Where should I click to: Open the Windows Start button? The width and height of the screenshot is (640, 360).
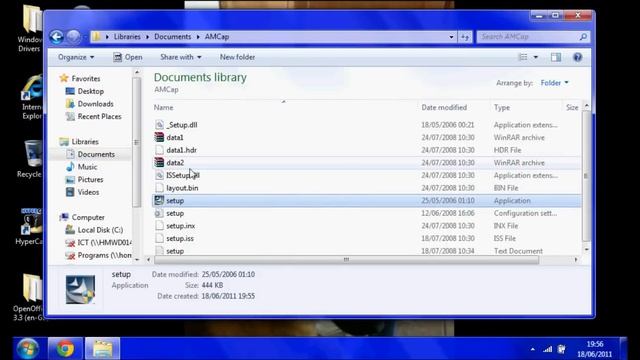tap(28, 348)
